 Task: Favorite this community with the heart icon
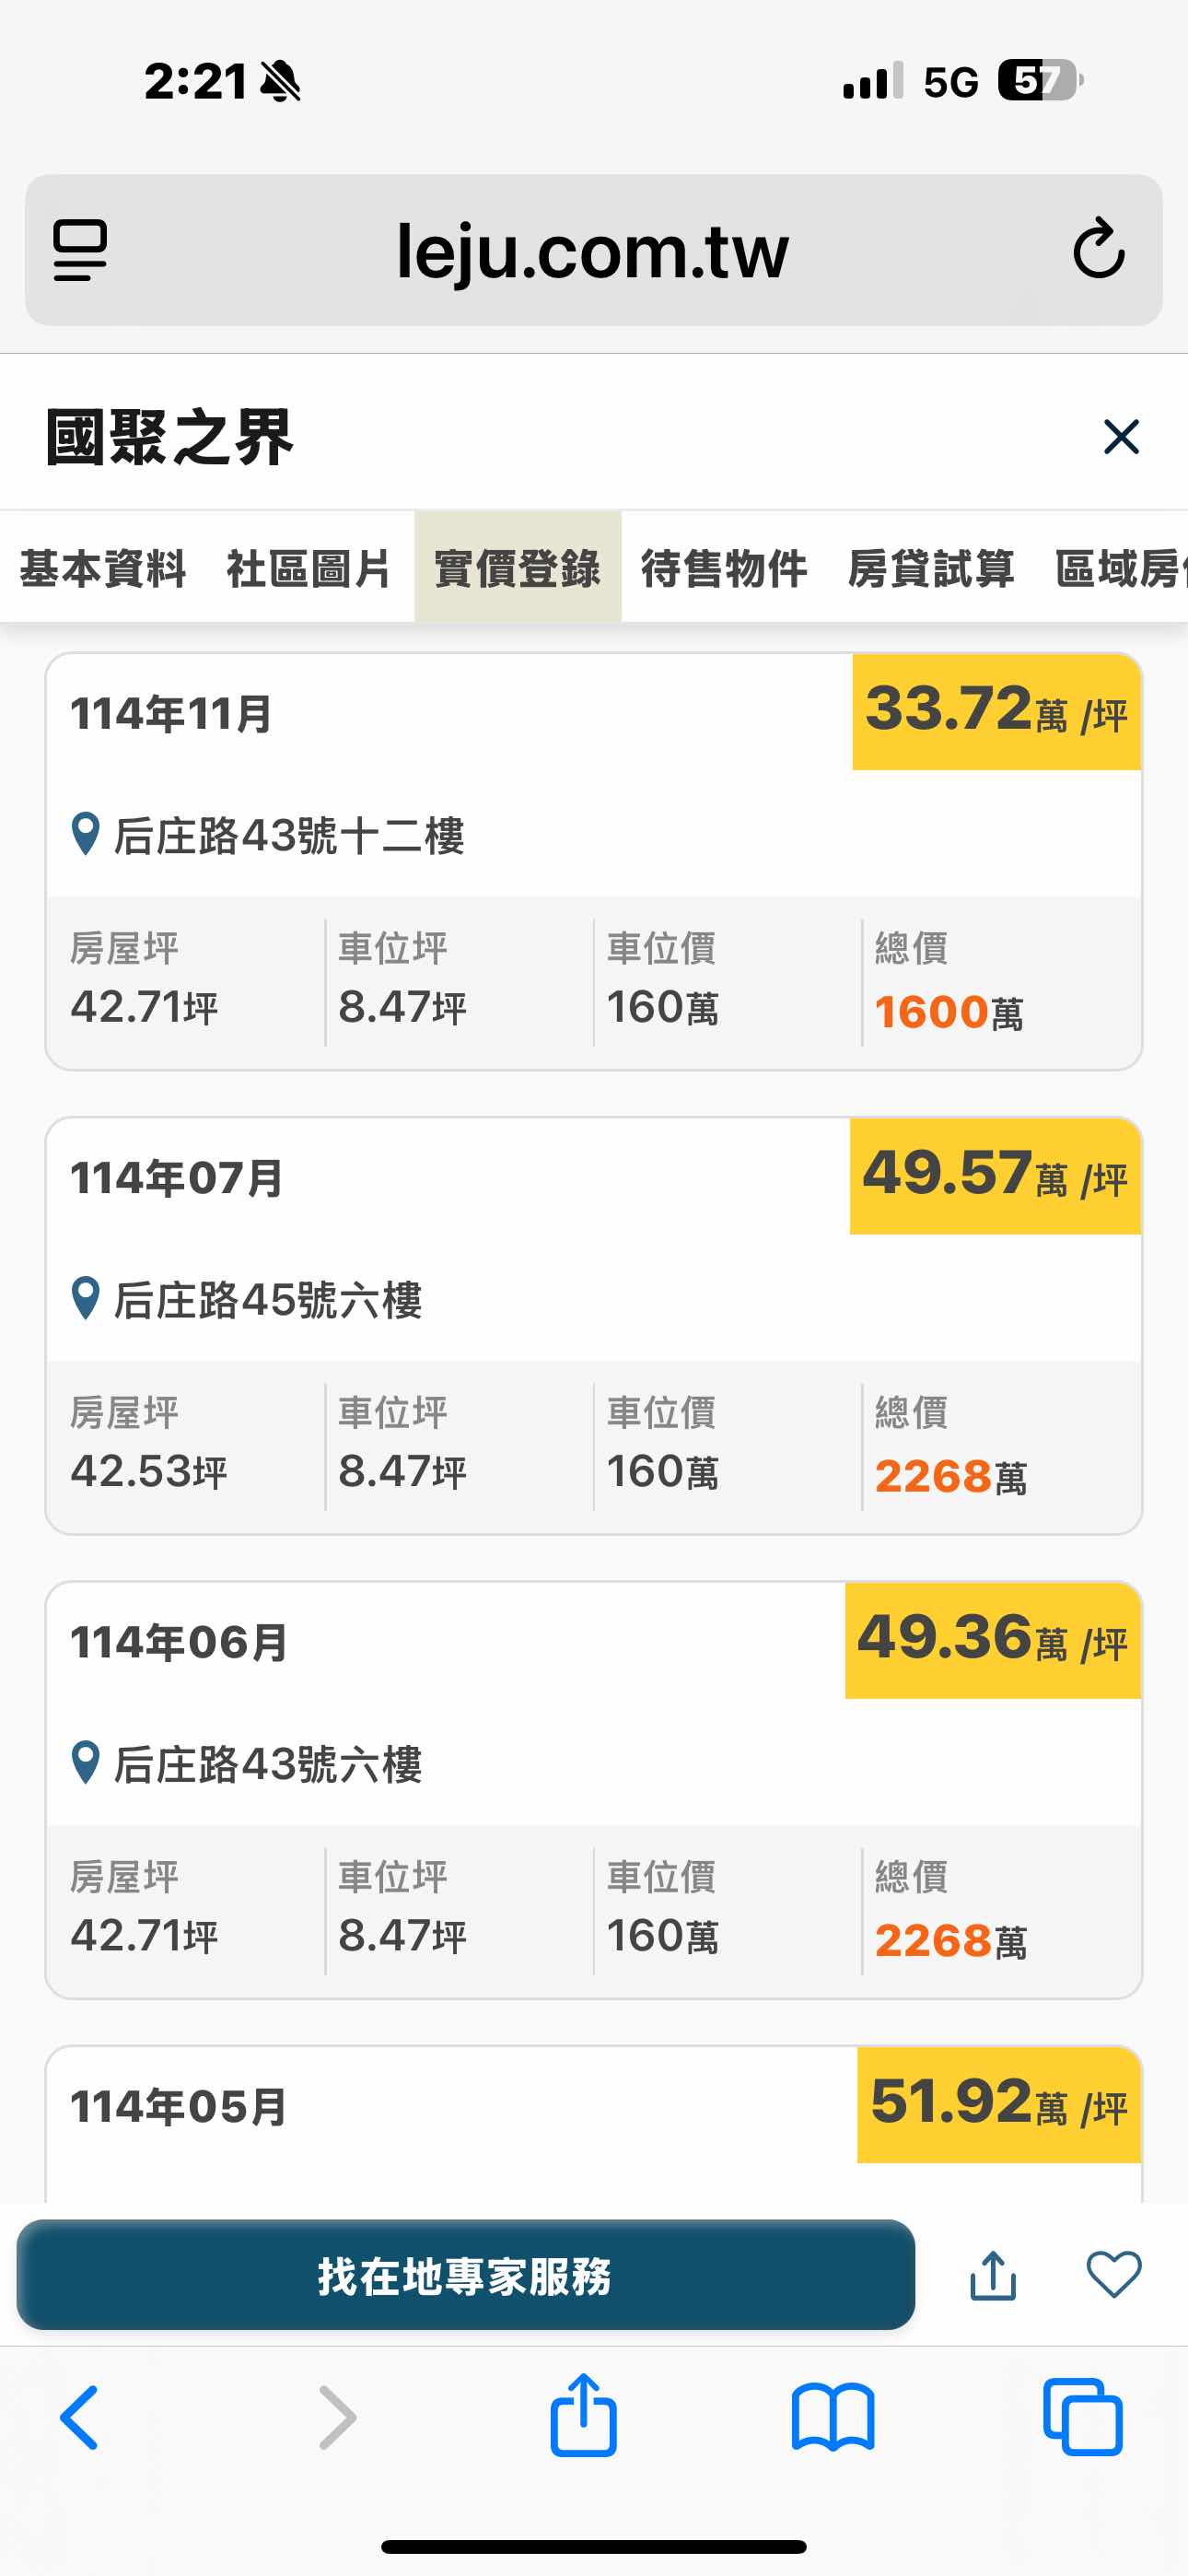pyautogui.click(x=1113, y=2275)
